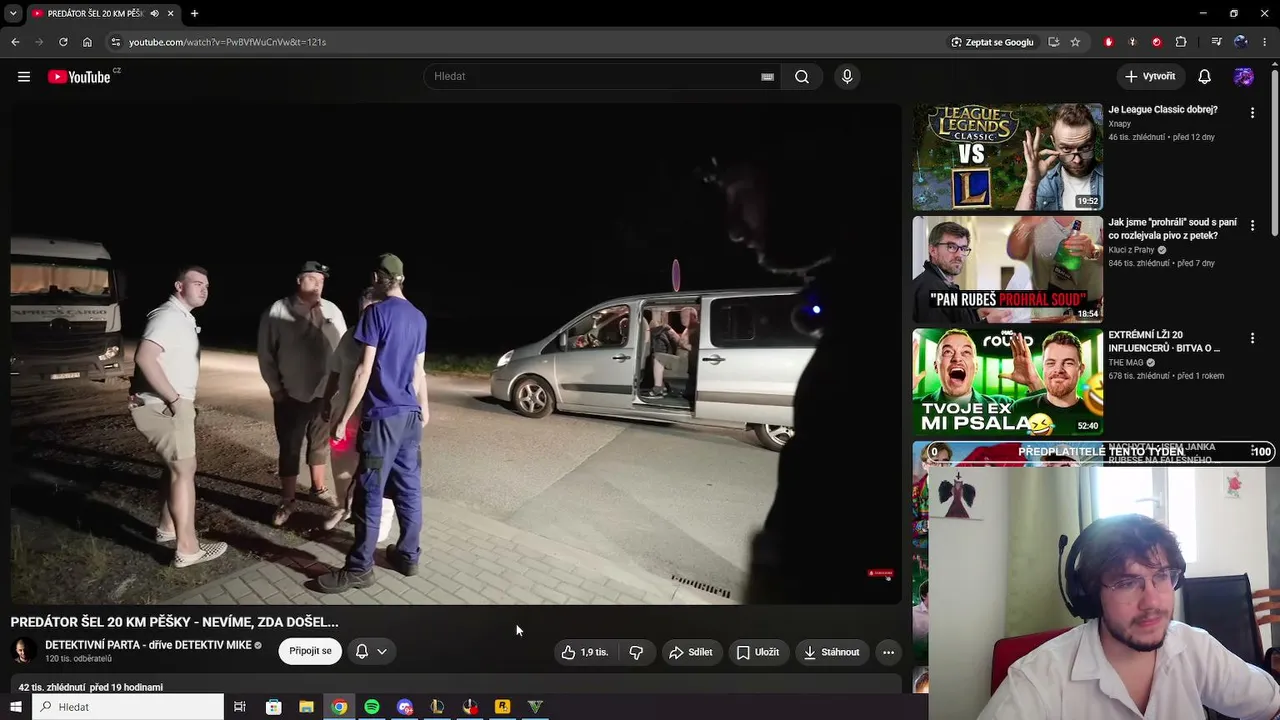This screenshot has width=1280, height=720.
Task: Go back to the previous page
Action: pyautogui.click(x=15, y=42)
